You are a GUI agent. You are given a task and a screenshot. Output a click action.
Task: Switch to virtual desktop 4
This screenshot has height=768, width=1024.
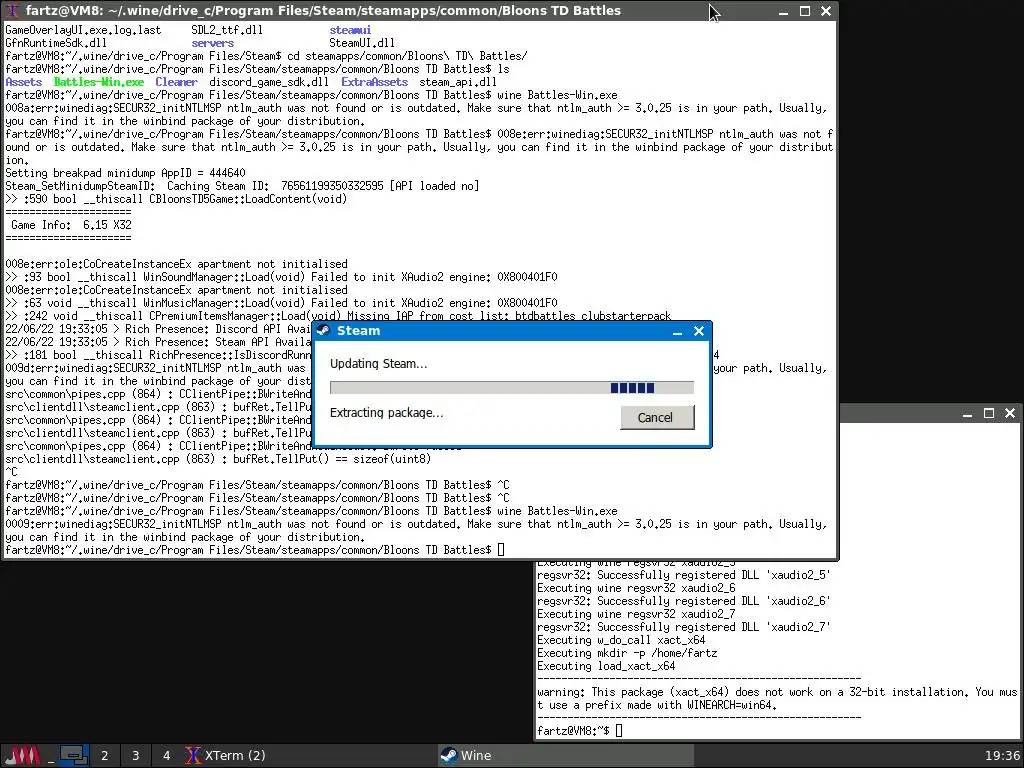point(166,756)
